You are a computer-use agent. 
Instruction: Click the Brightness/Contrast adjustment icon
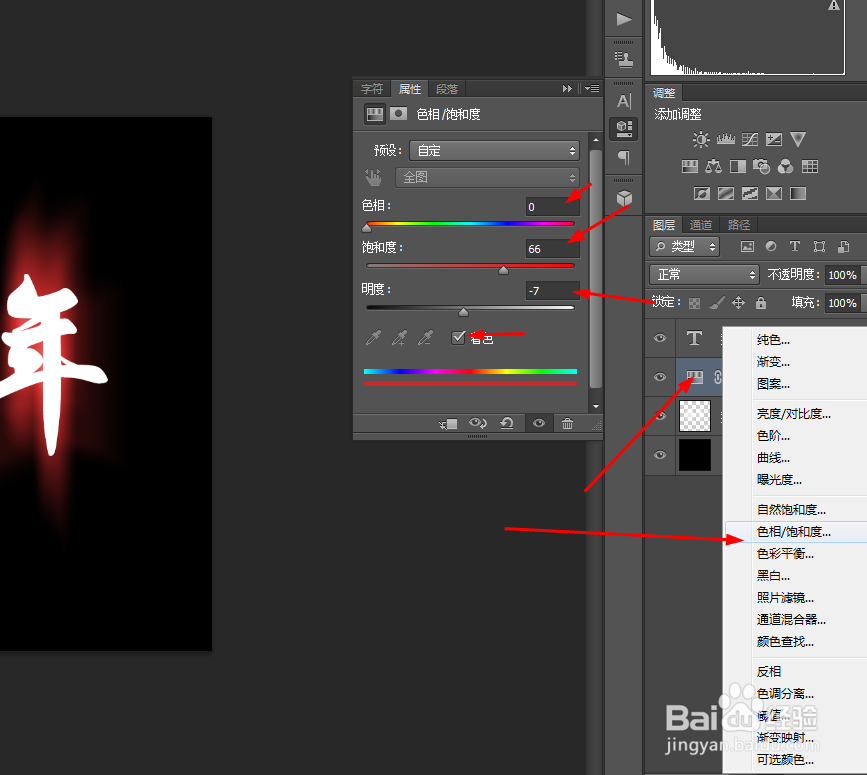click(x=702, y=139)
